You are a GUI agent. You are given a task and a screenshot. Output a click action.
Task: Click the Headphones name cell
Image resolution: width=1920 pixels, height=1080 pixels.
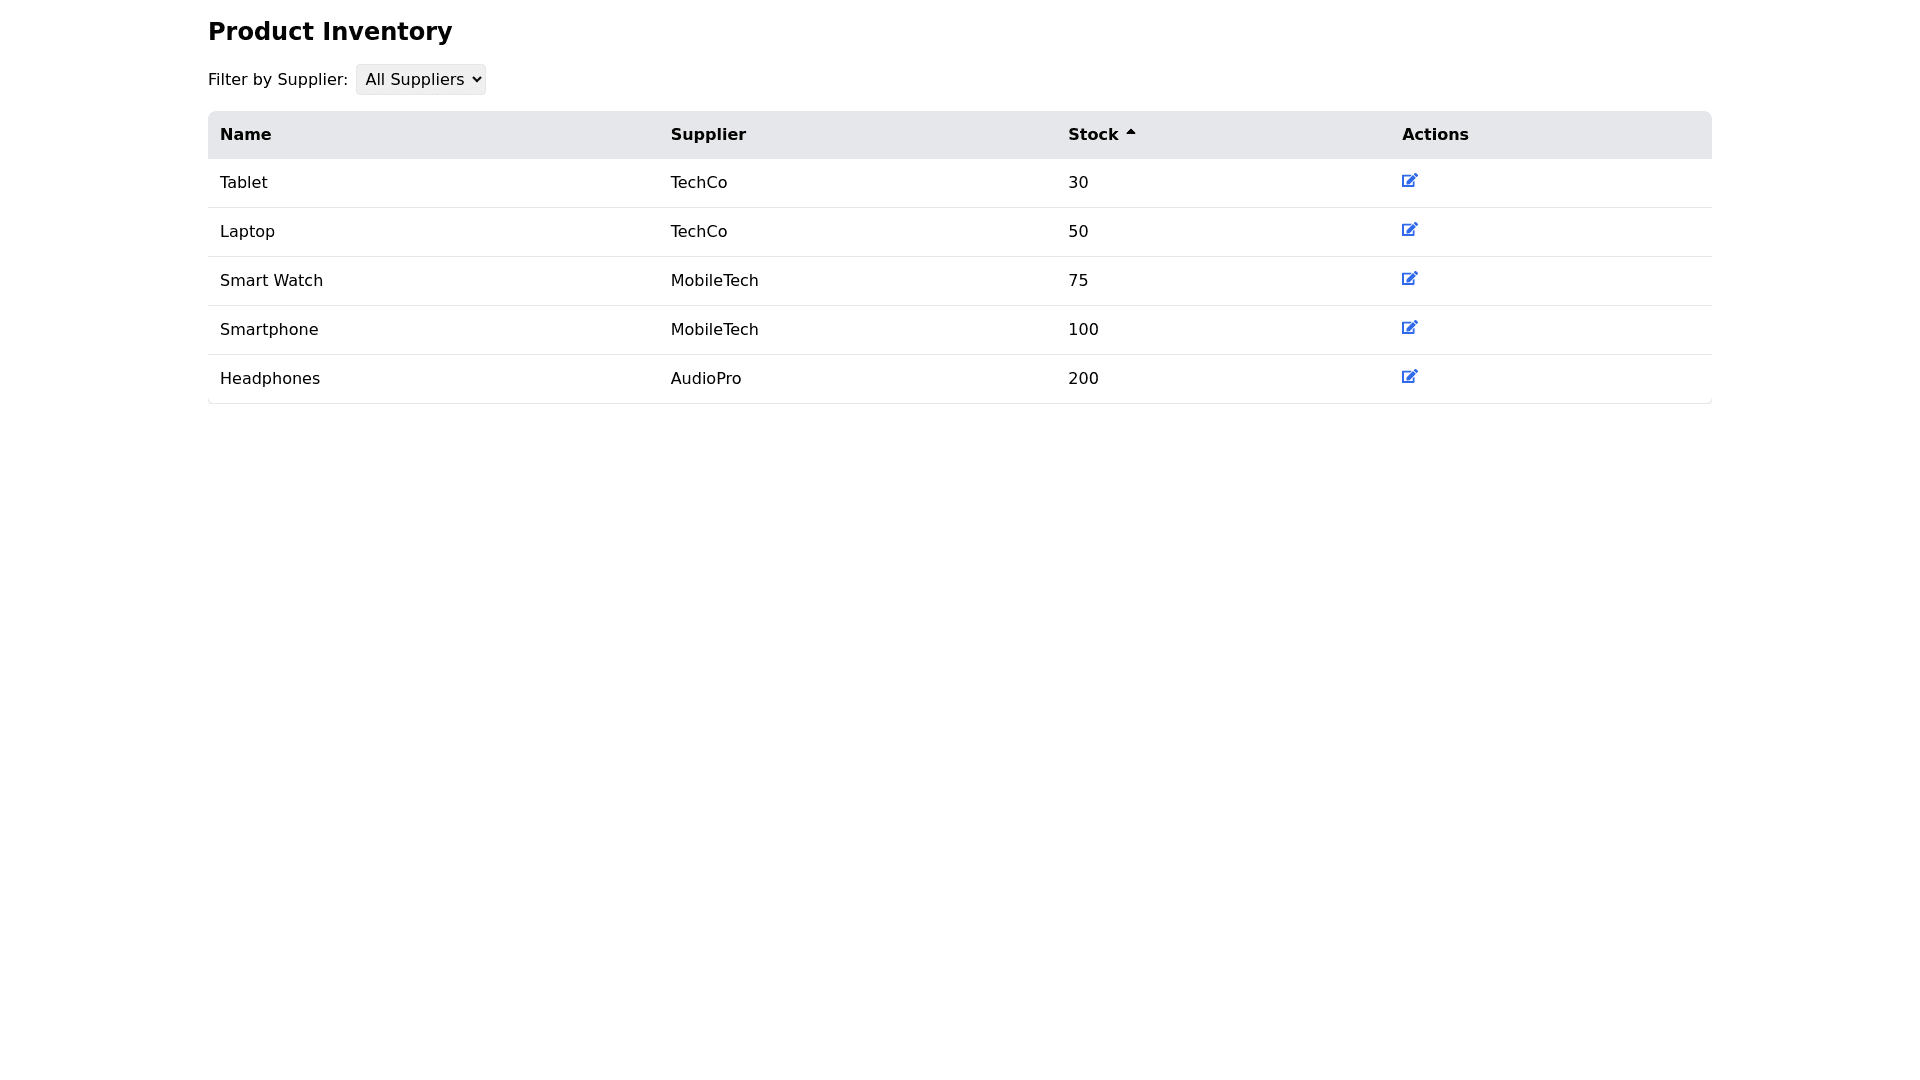coord(270,379)
